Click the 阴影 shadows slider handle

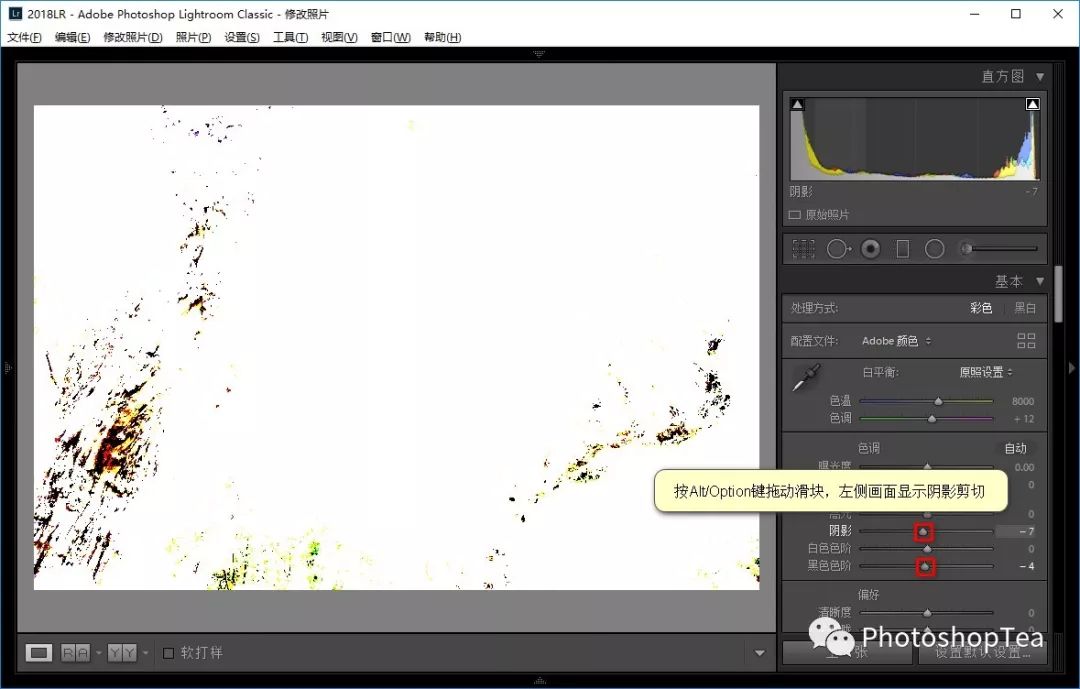click(x=923, y=531)
